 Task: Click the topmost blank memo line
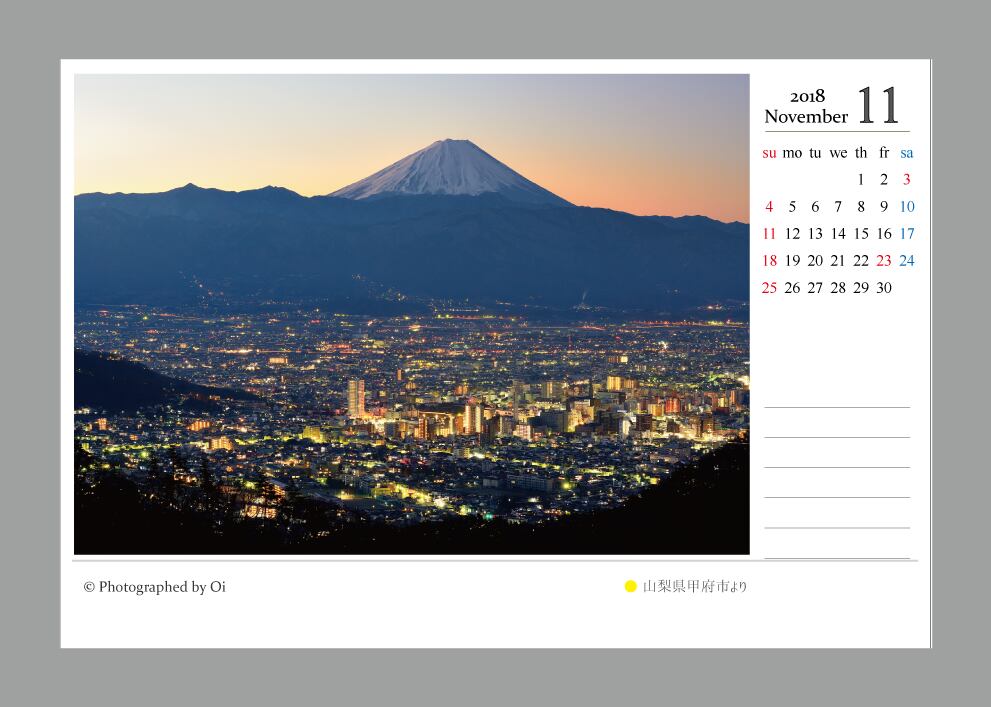click(x=837, y=406)
